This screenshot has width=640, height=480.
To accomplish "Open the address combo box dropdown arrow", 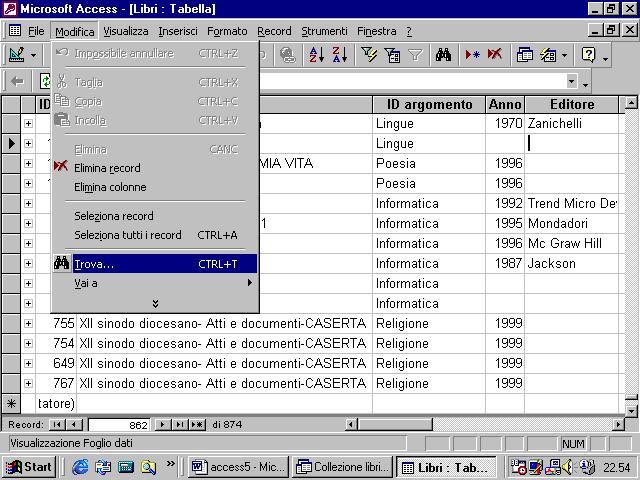I will point(572,81).
